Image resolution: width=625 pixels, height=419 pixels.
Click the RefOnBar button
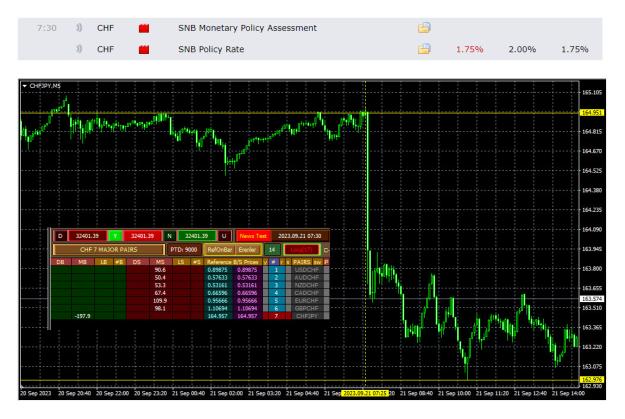pos(220,250)
